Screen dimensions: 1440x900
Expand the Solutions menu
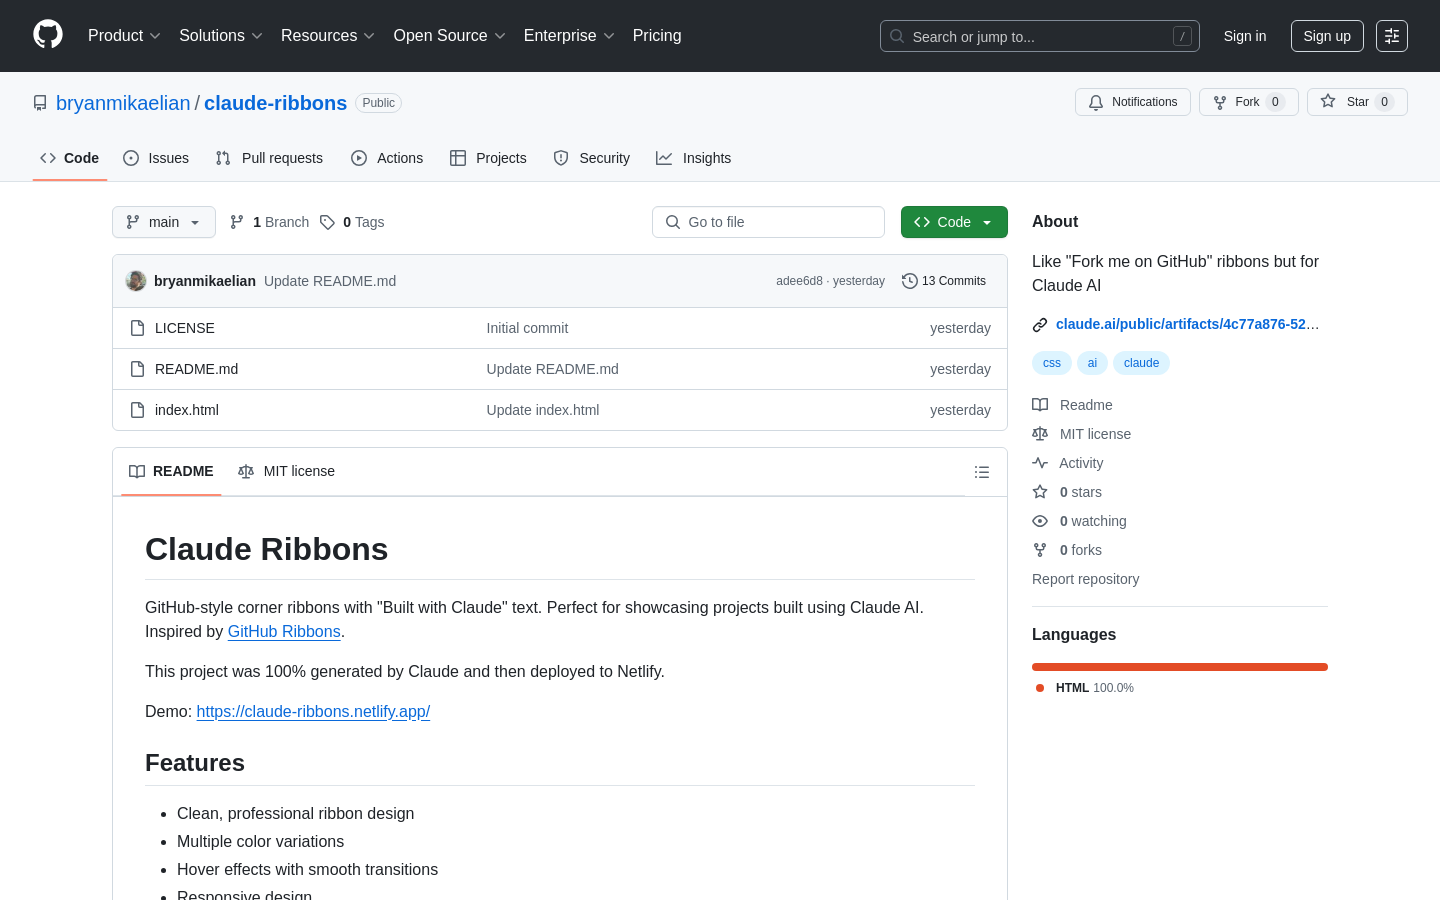[x=221, y=36]
